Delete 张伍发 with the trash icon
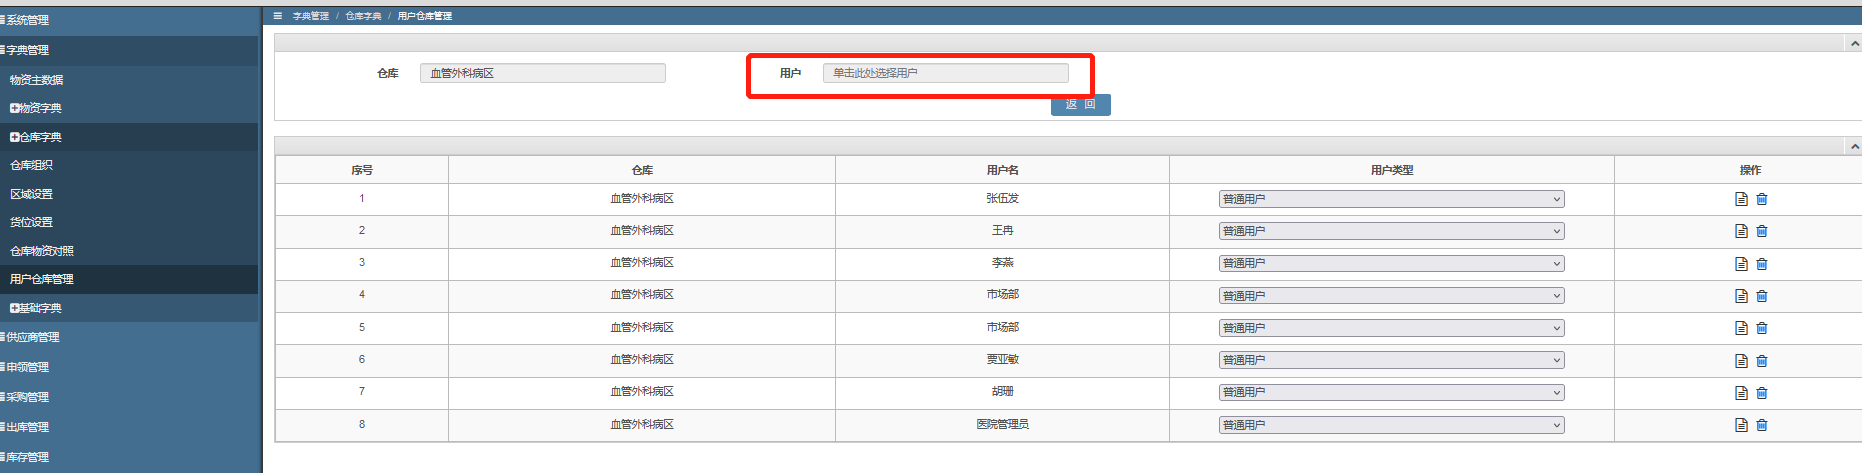Image resolution: width=1862 pixels, height=473 pixels. (1762, 199)
